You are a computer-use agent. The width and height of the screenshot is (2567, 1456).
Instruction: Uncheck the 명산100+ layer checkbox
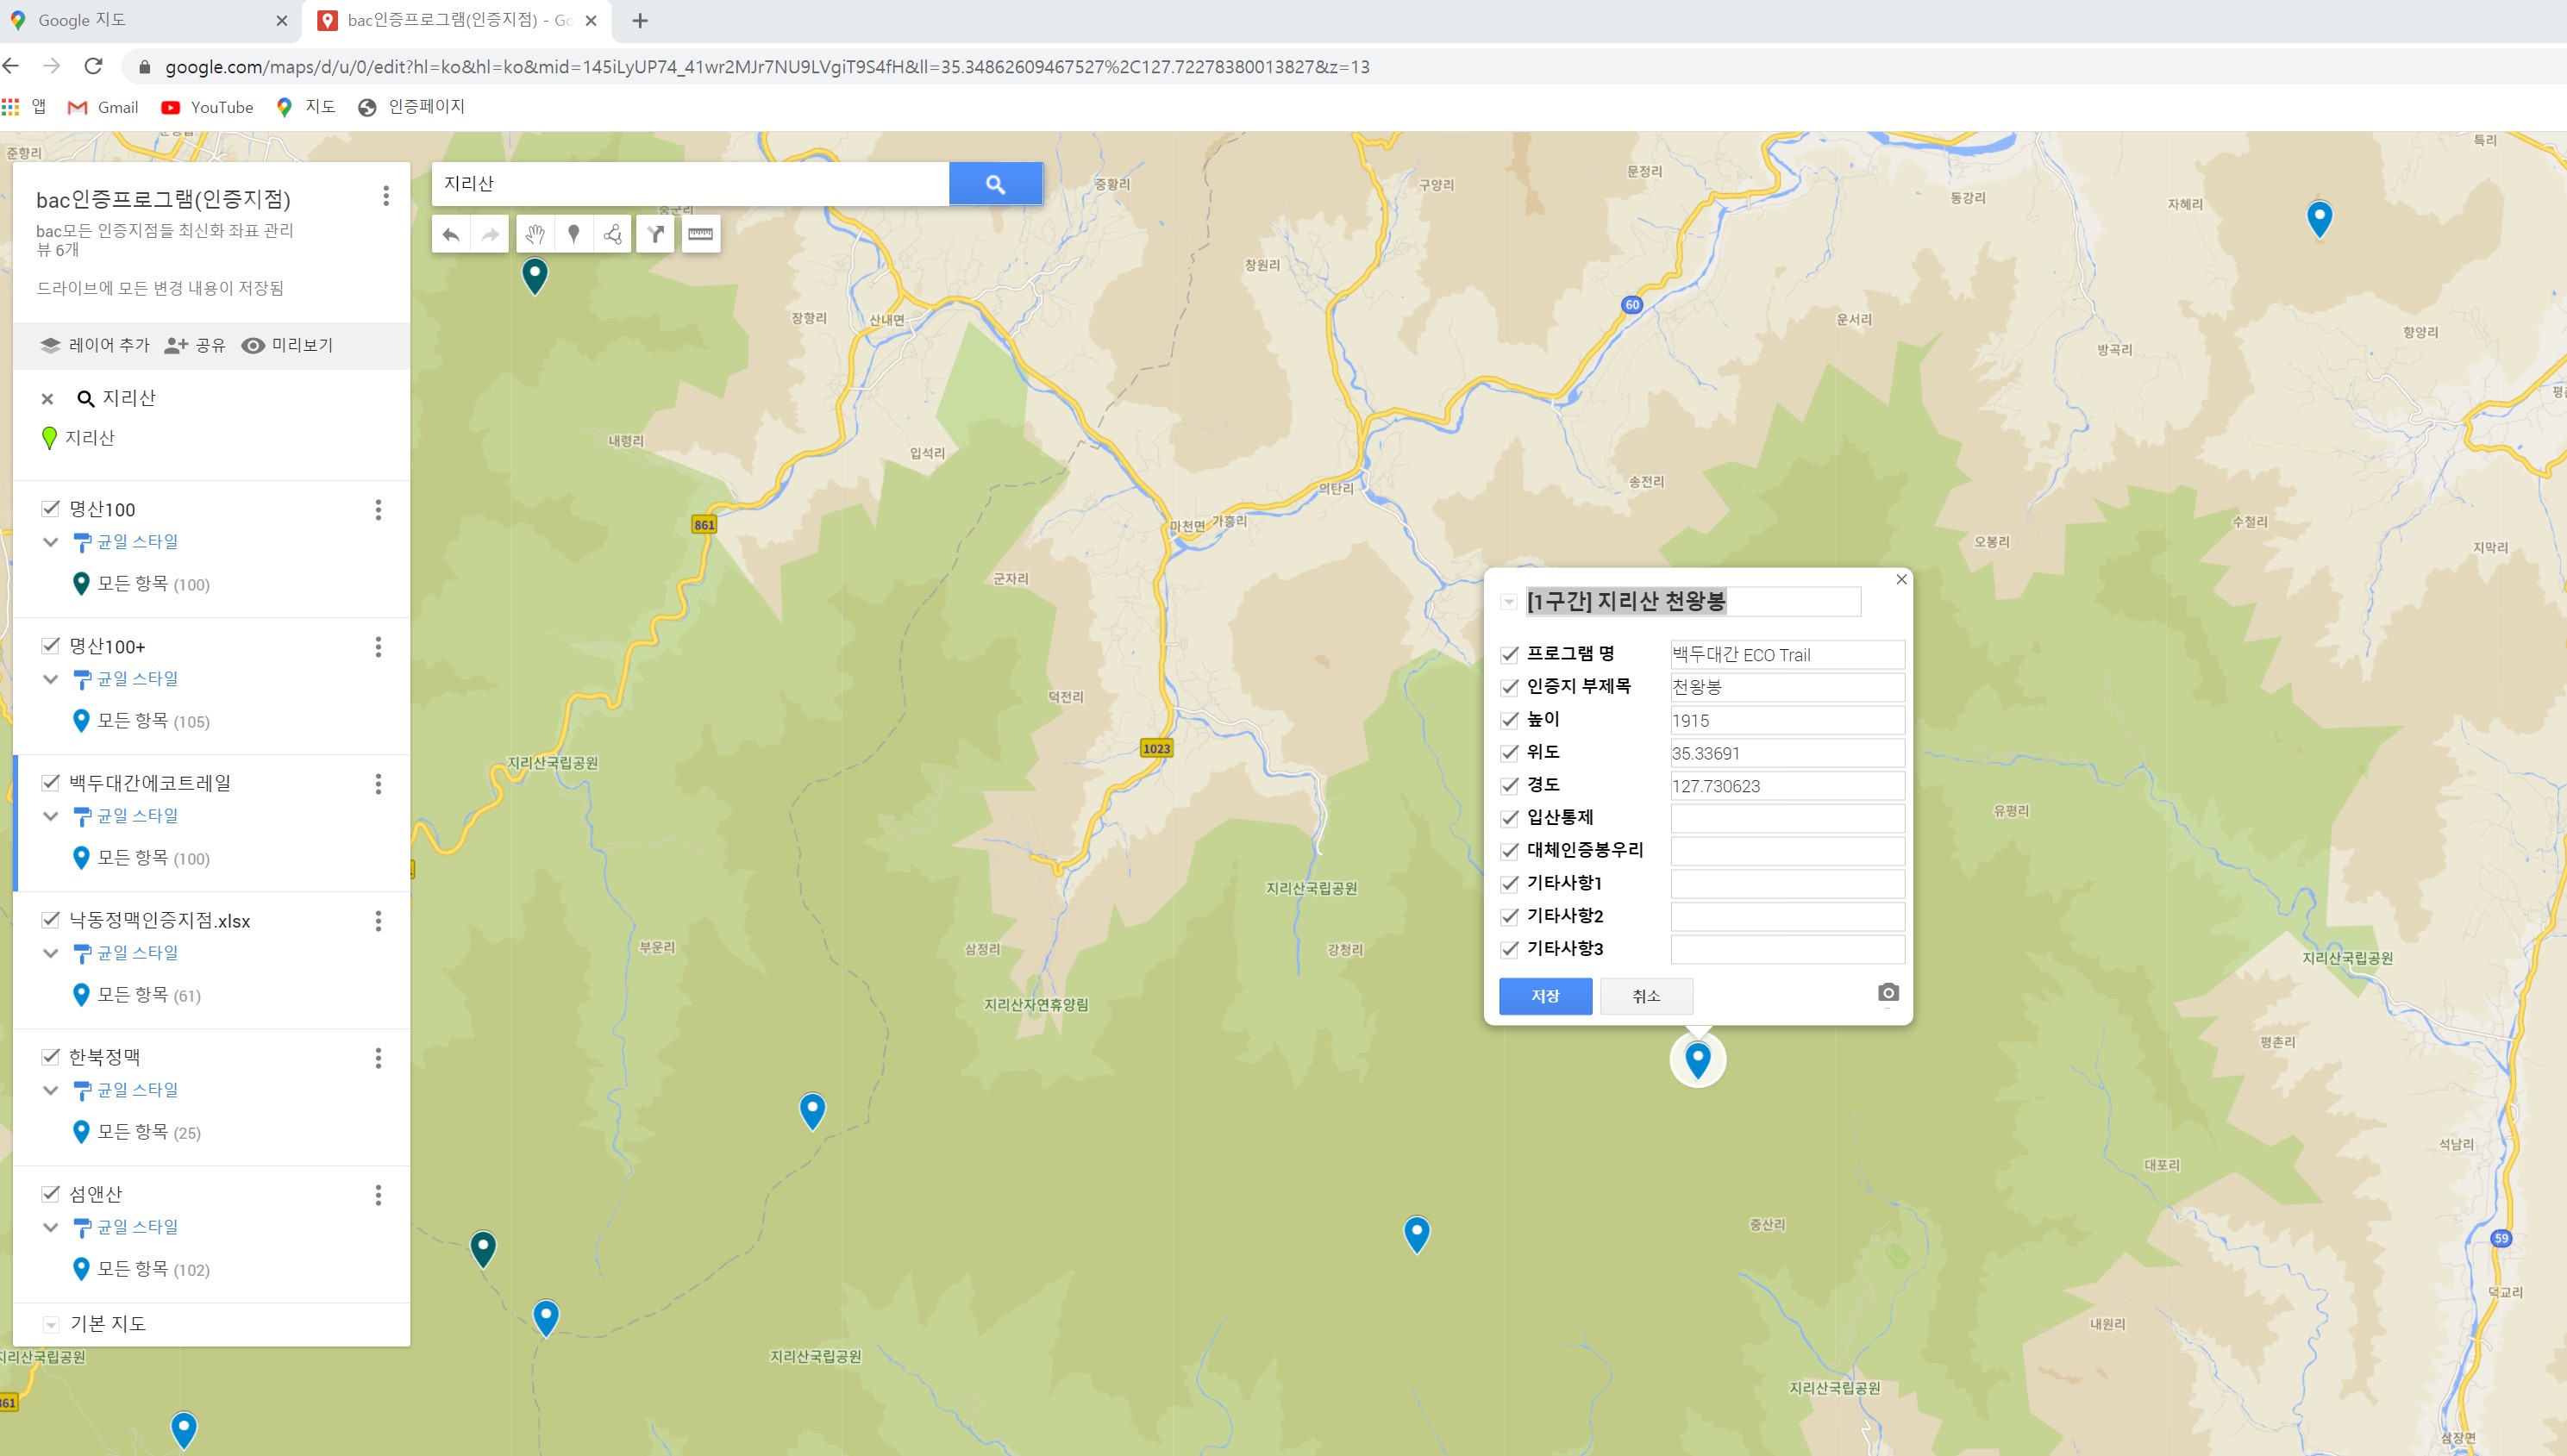tap(50, 646)
